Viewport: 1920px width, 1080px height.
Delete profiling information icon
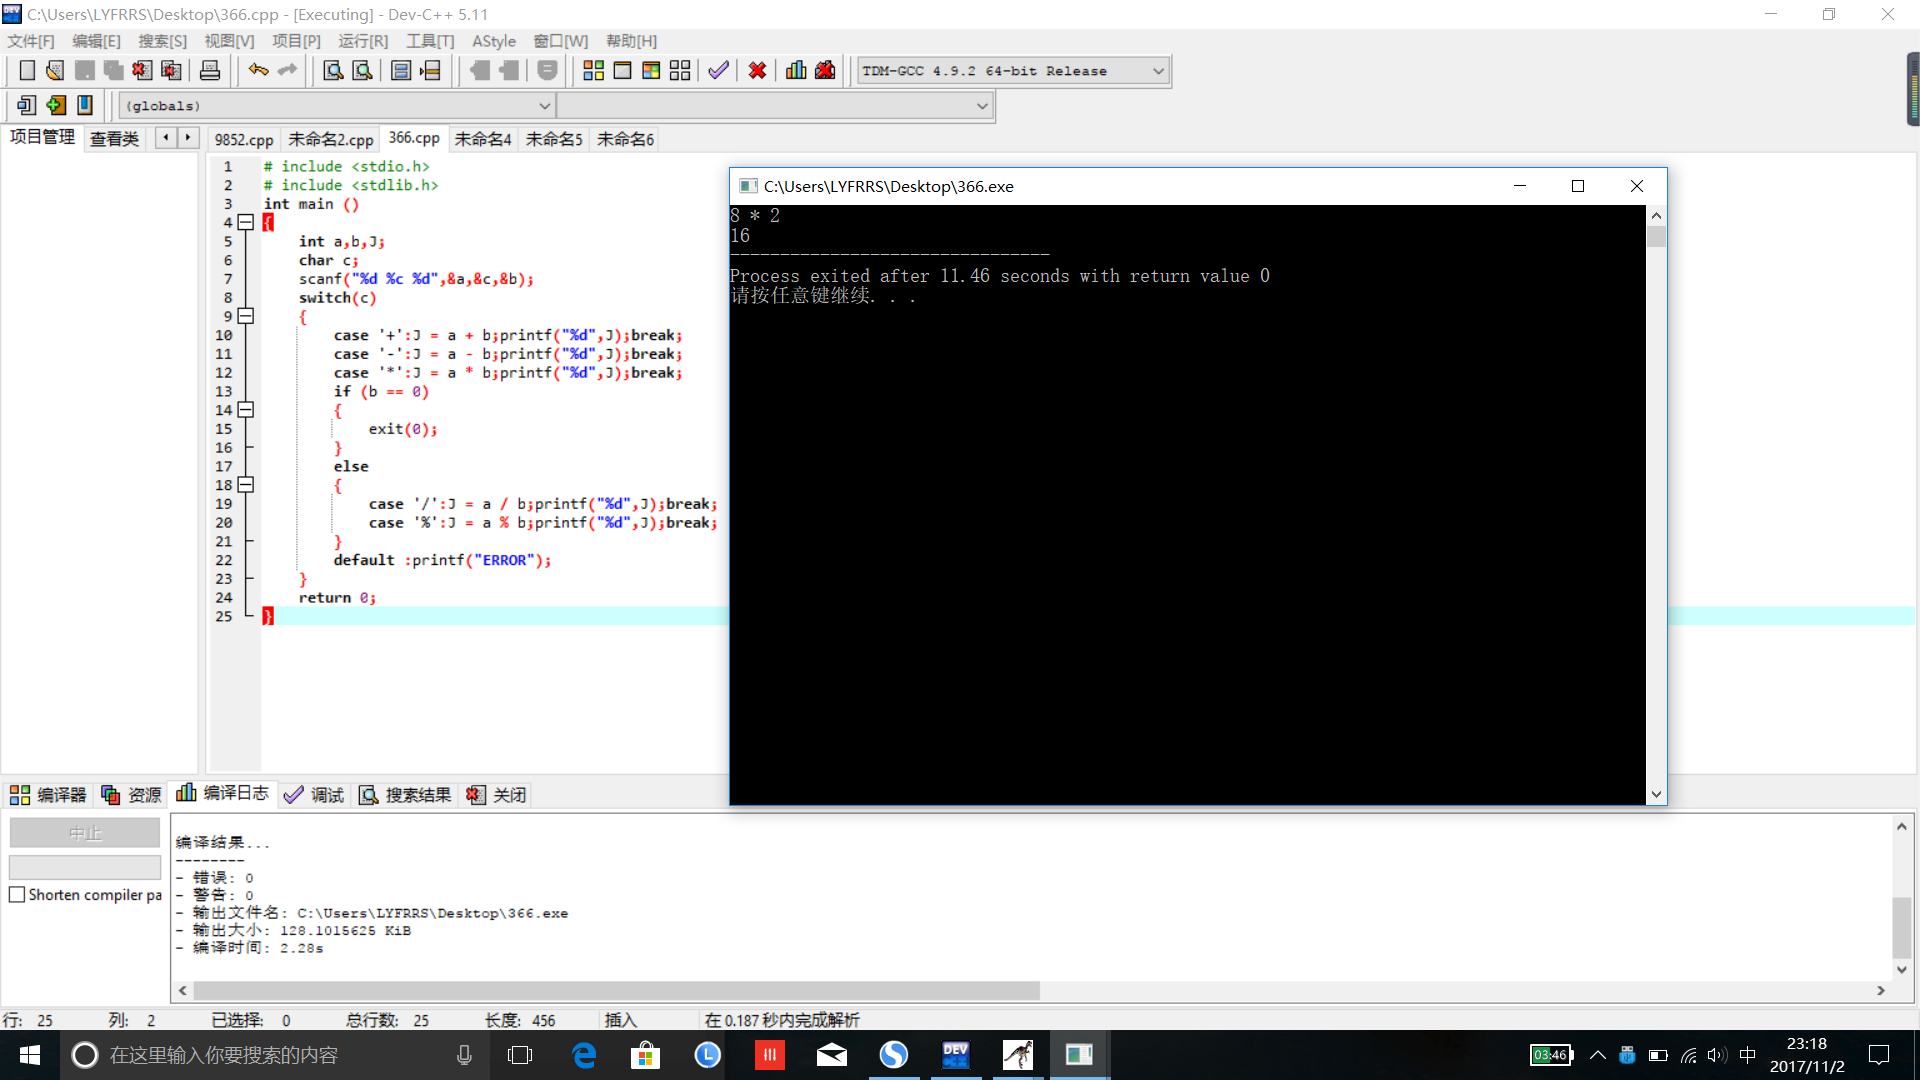coord(825,70)
